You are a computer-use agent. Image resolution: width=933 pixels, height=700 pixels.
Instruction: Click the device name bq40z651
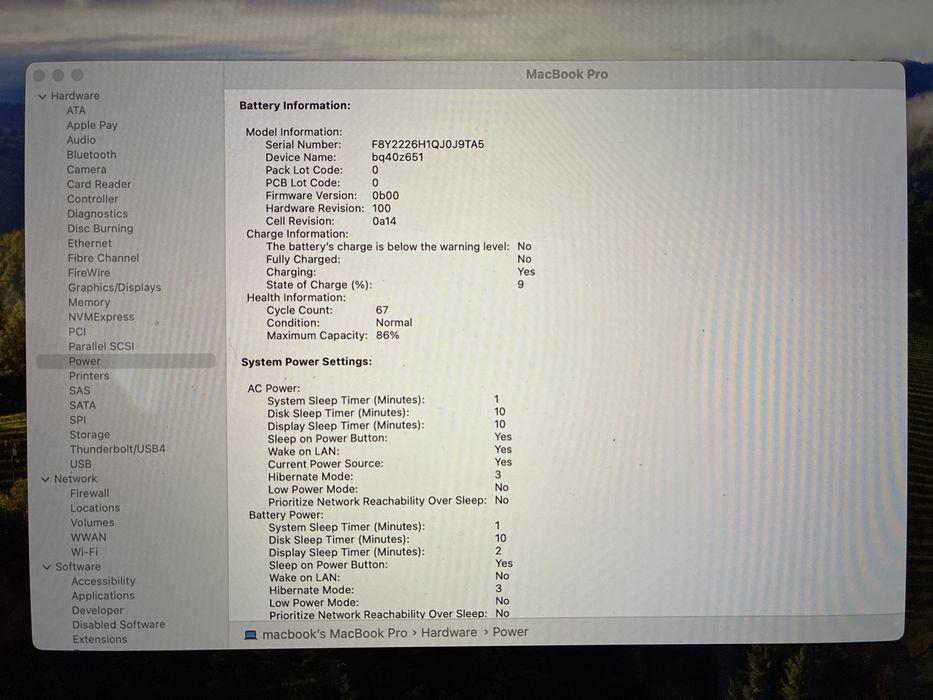tap(397, 158)
